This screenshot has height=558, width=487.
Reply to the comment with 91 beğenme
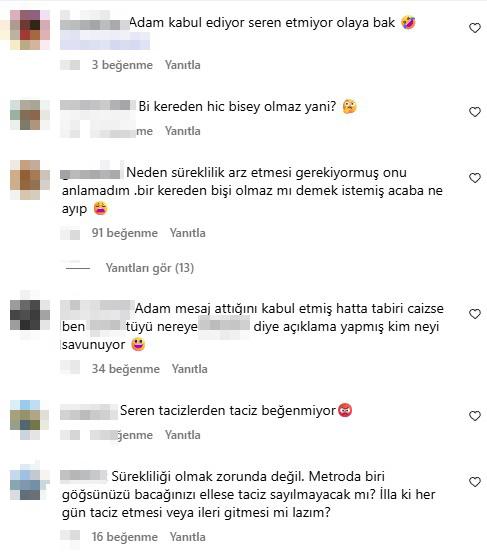[187, 233]
